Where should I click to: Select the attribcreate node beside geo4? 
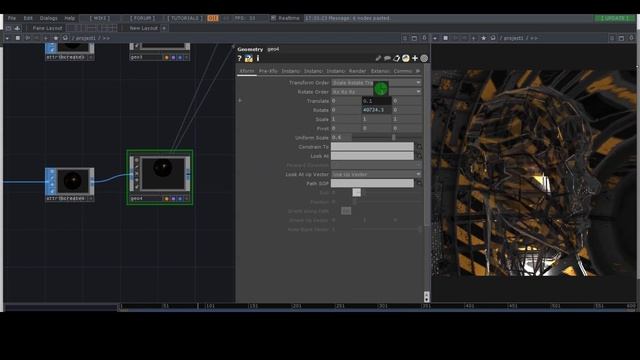coord(69,184)
